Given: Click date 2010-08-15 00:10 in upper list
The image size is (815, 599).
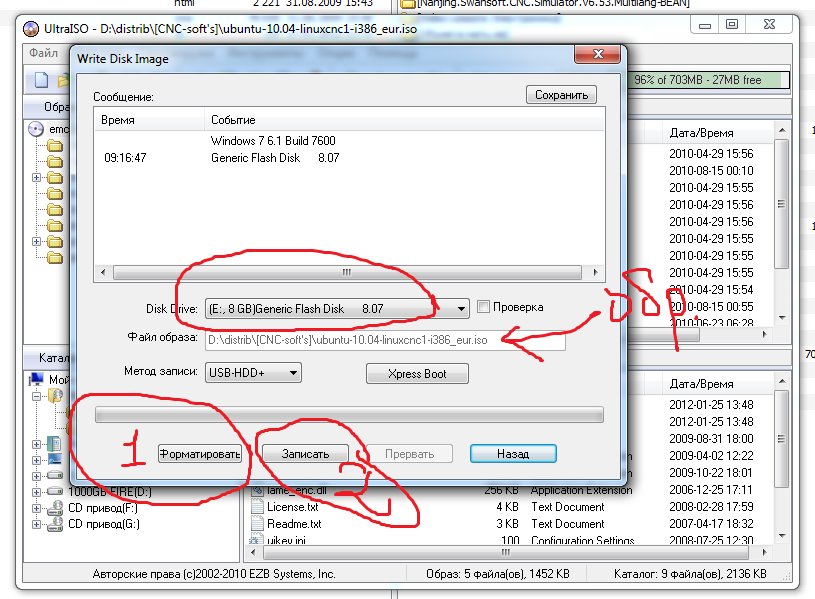Looking at the screenshot, I should point(711,171).
